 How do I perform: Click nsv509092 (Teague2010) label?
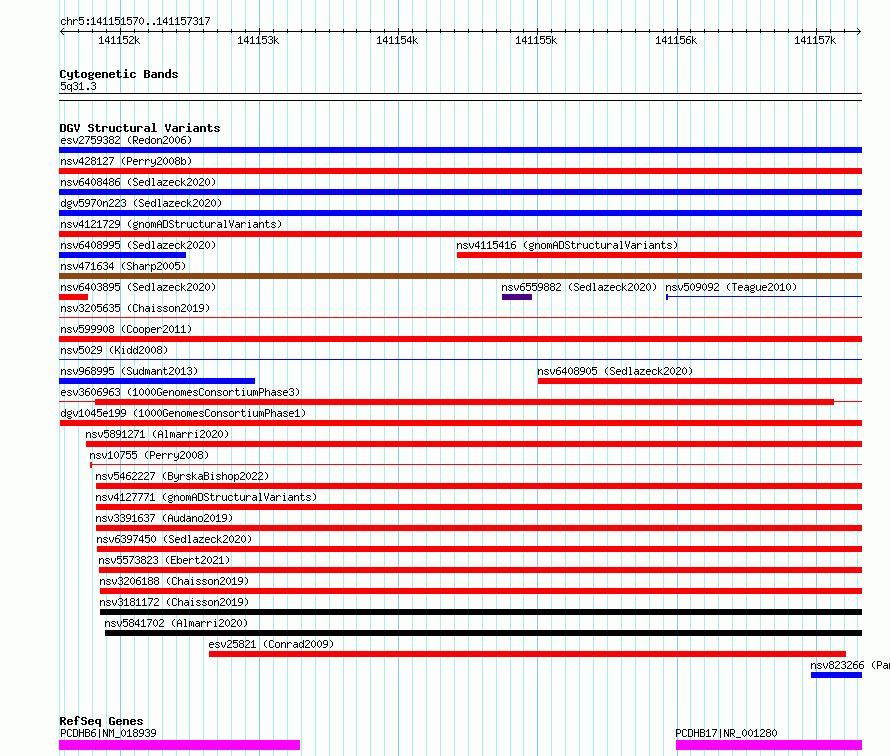click(731, 287)
